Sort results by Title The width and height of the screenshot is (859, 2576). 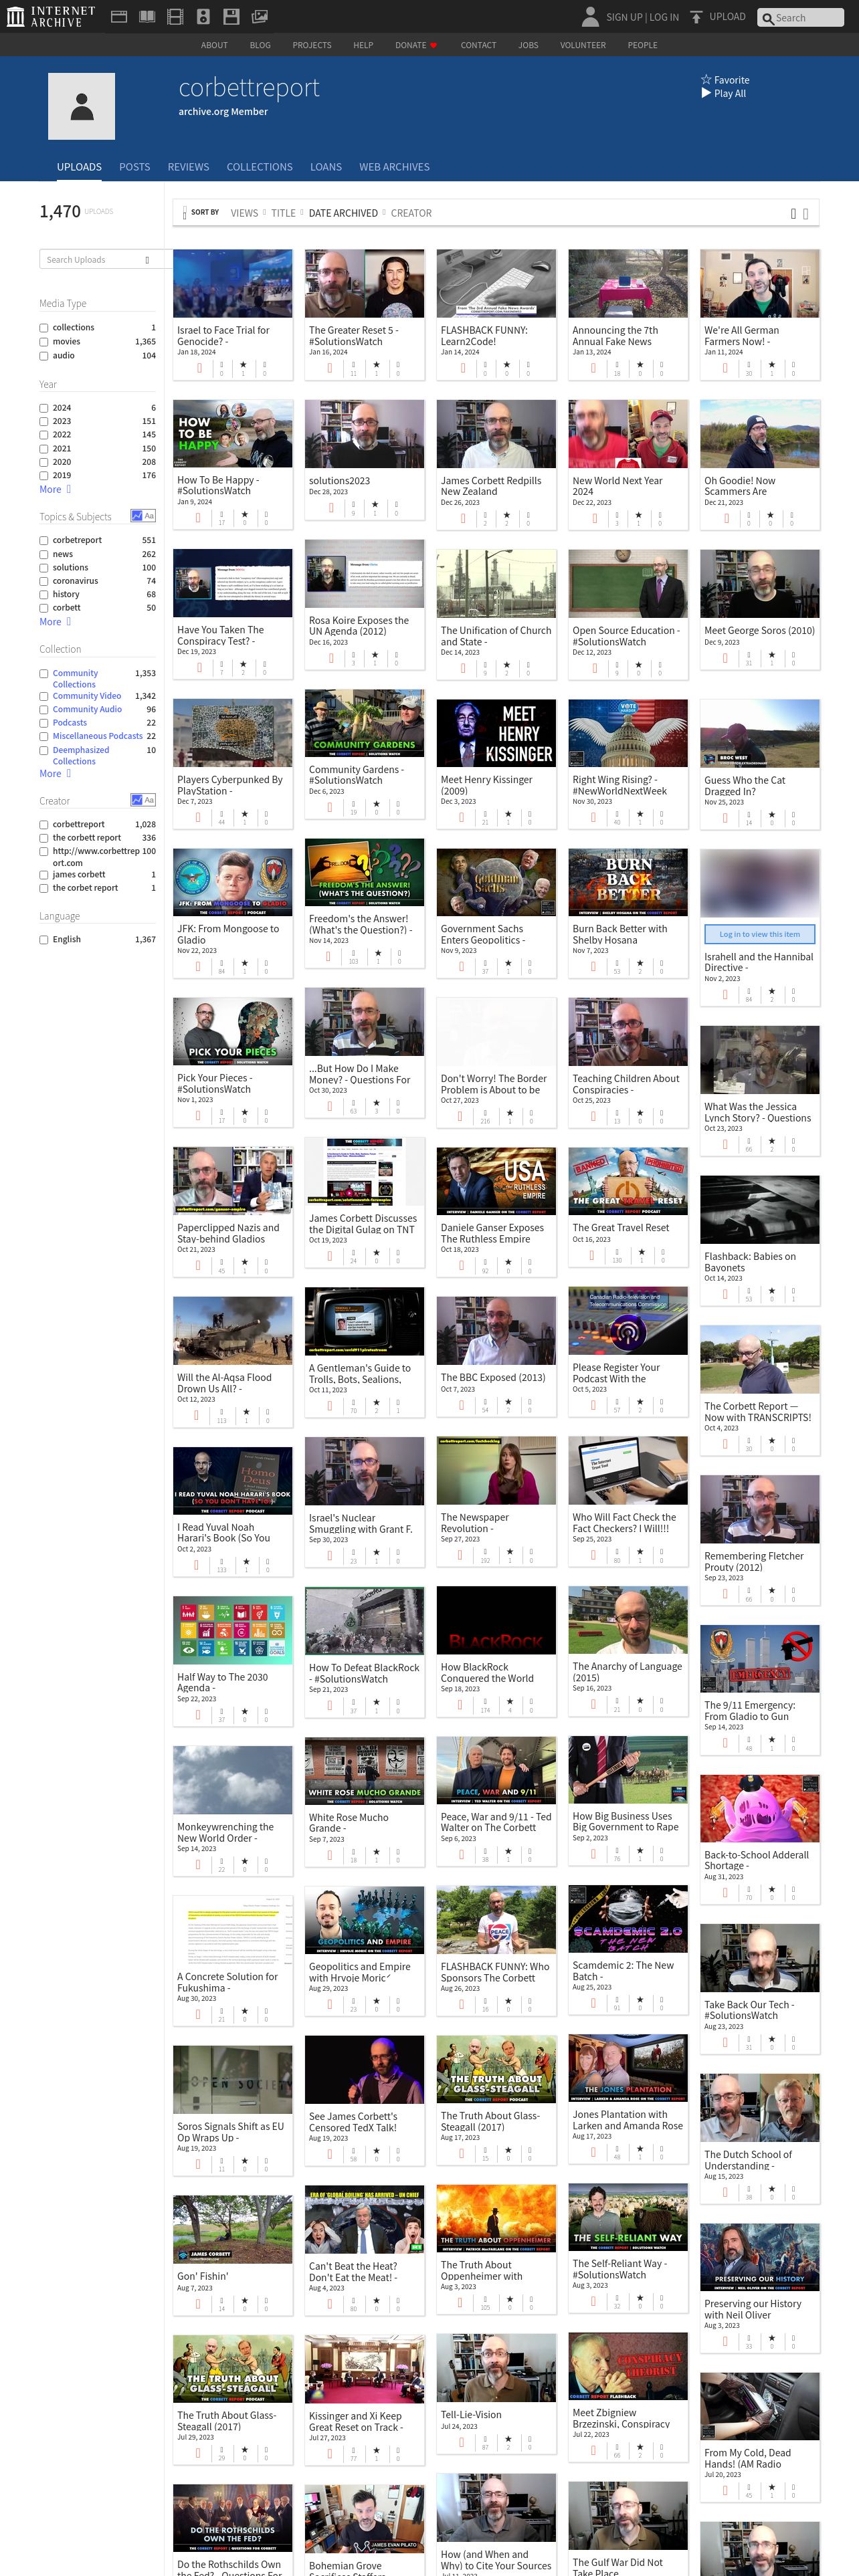click(x=283, y=213)
